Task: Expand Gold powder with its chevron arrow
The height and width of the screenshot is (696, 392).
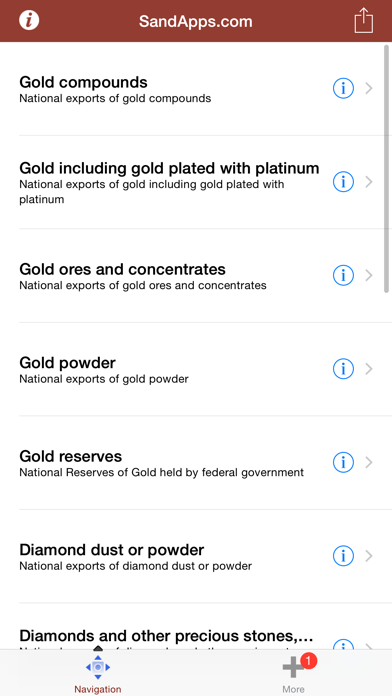Action: click(x=369, y=369)
